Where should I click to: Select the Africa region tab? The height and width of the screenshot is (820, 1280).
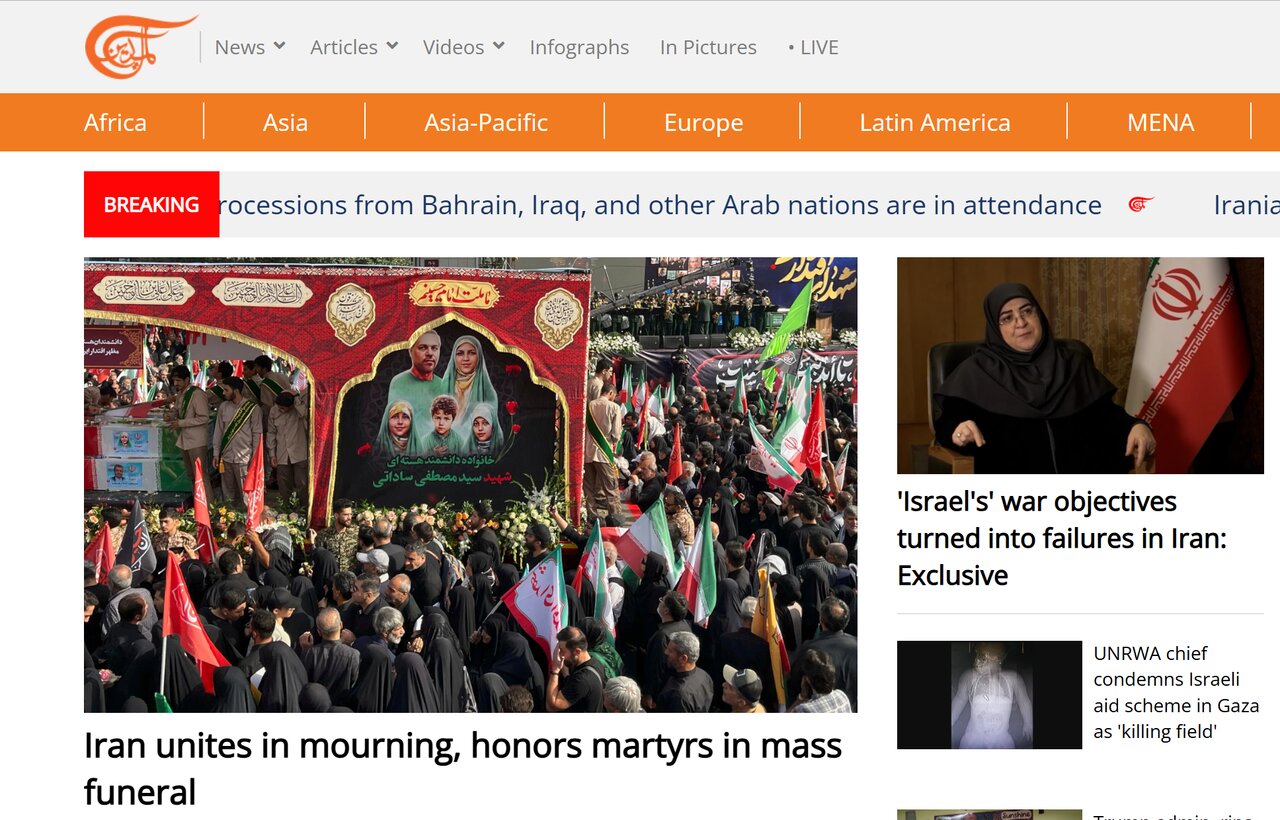click(115, 122)
